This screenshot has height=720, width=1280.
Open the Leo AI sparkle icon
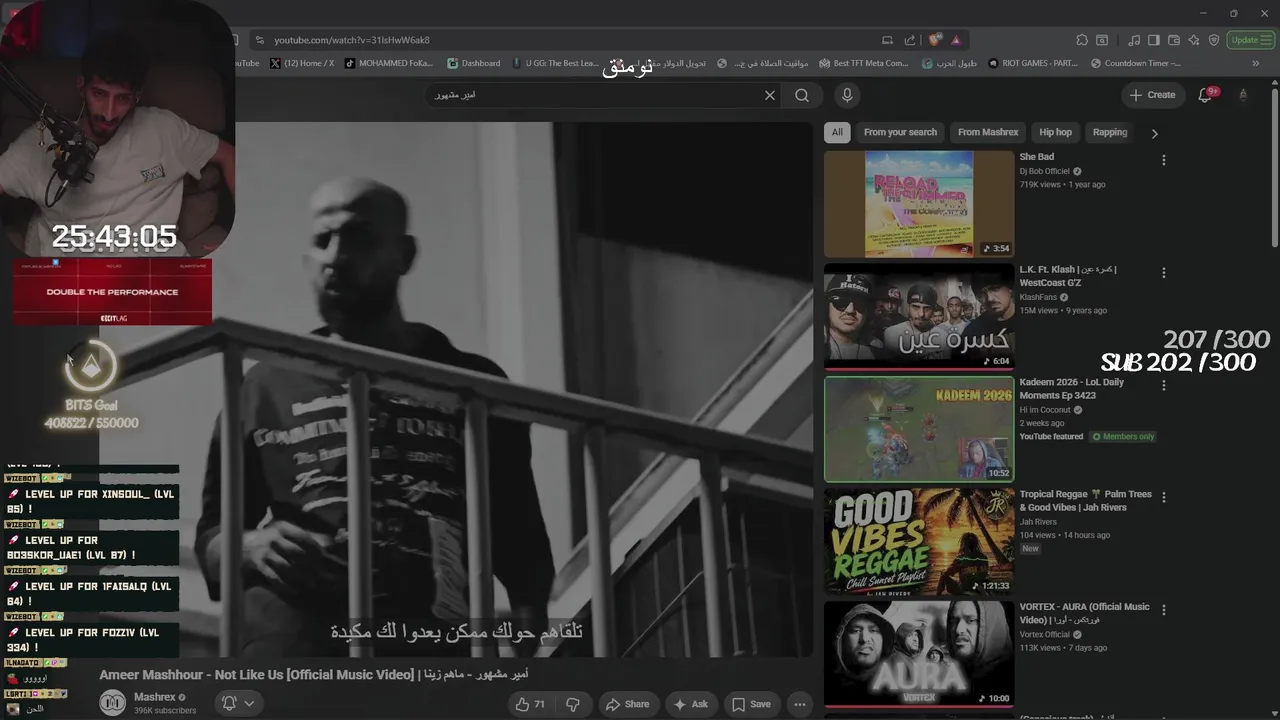click(1194, 40)
